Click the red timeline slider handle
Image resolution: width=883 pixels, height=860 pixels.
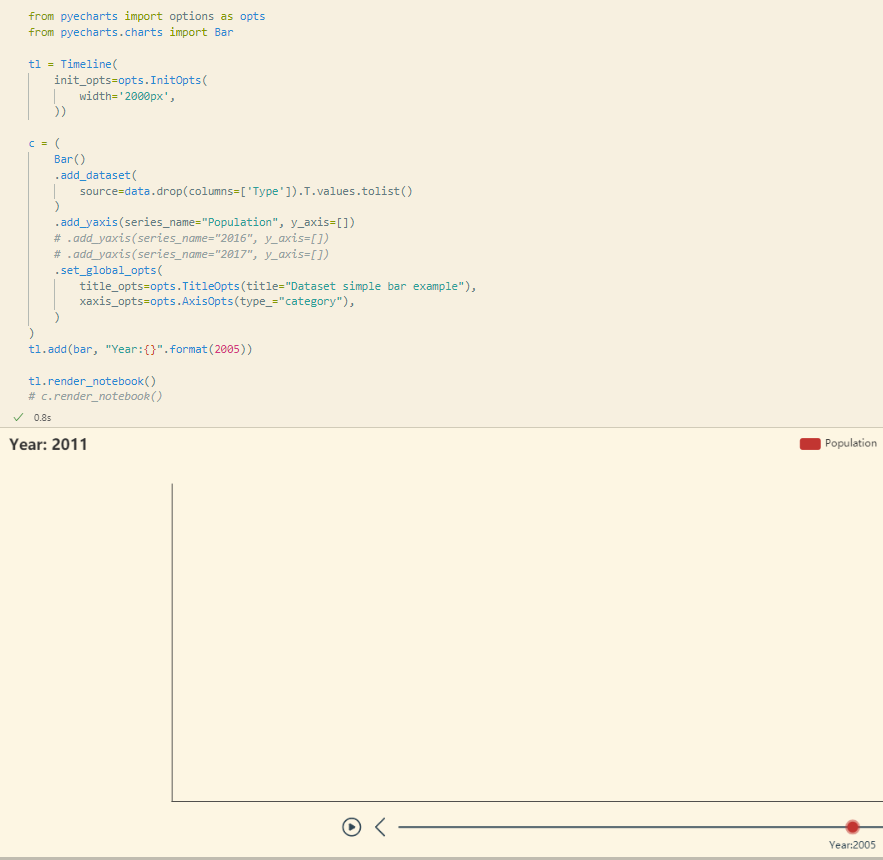(x=852, y=827)
